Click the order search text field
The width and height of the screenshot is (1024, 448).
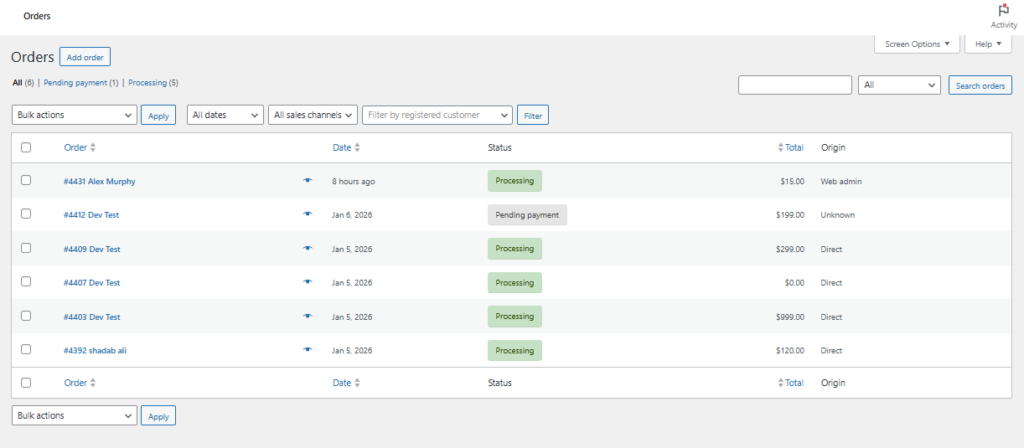[x=794, y=86]
